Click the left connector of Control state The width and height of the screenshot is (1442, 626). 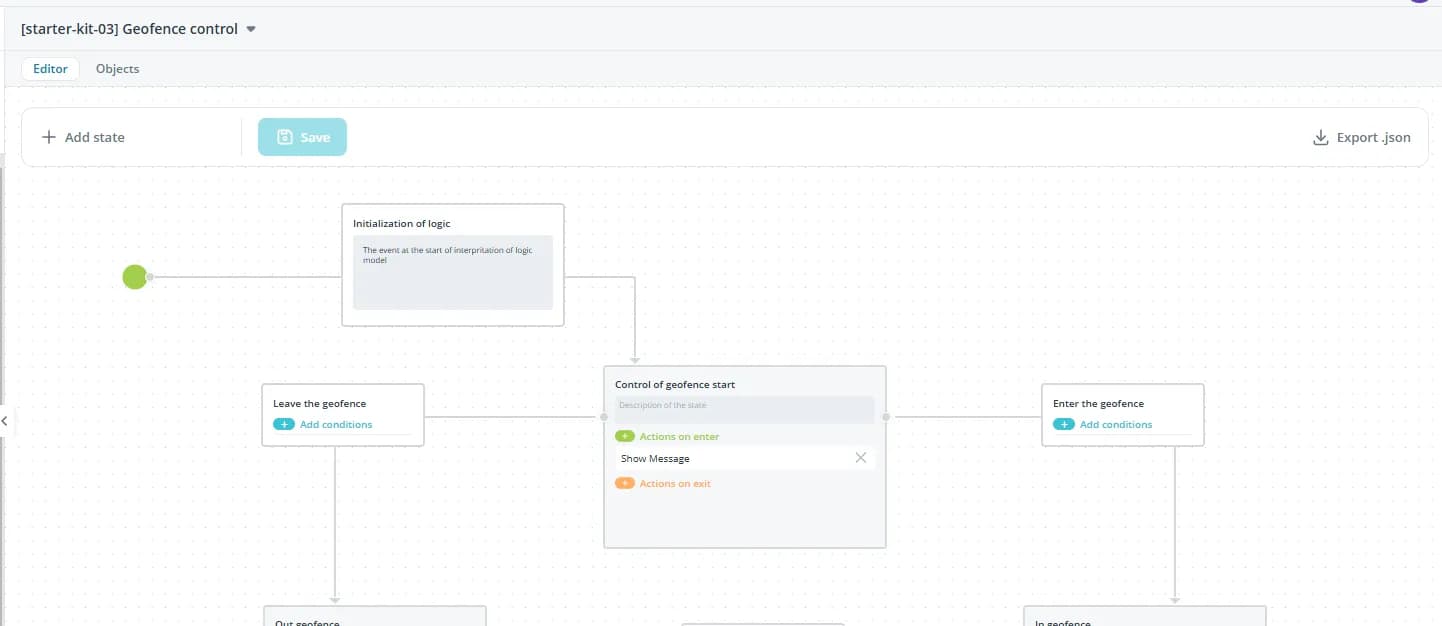click(x=603, y=417)
